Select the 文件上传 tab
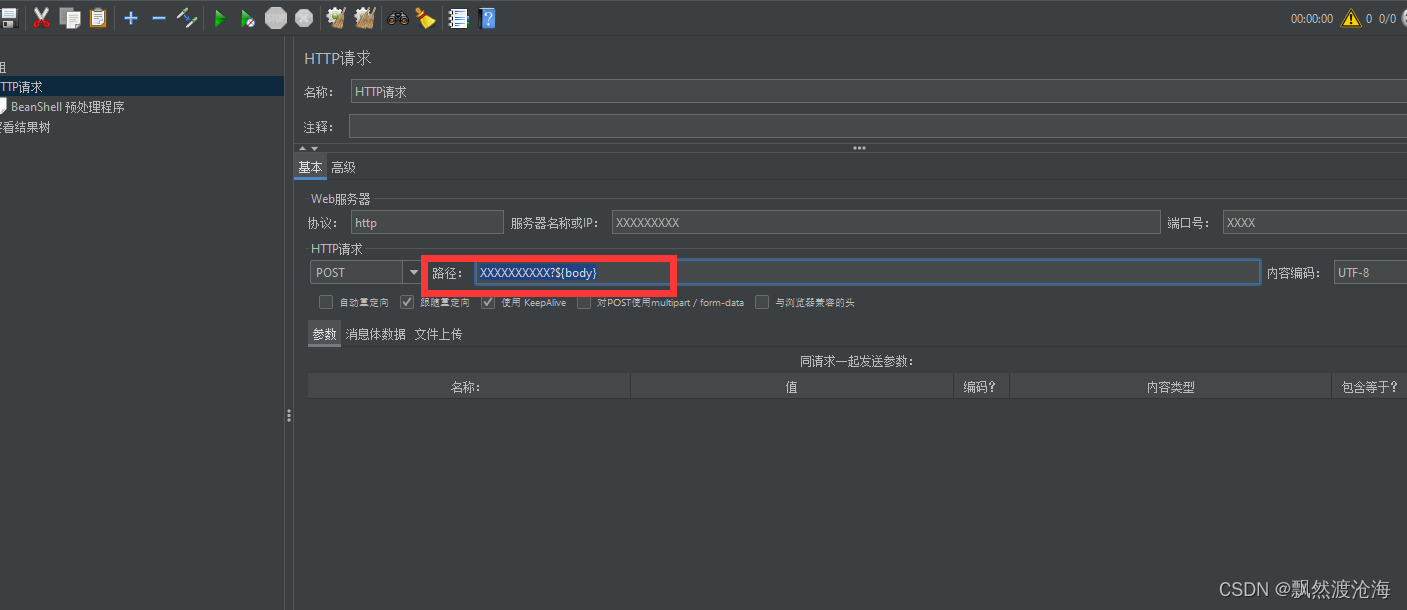1407x610 pixels. pyautogui.click(x=438, y=334)
